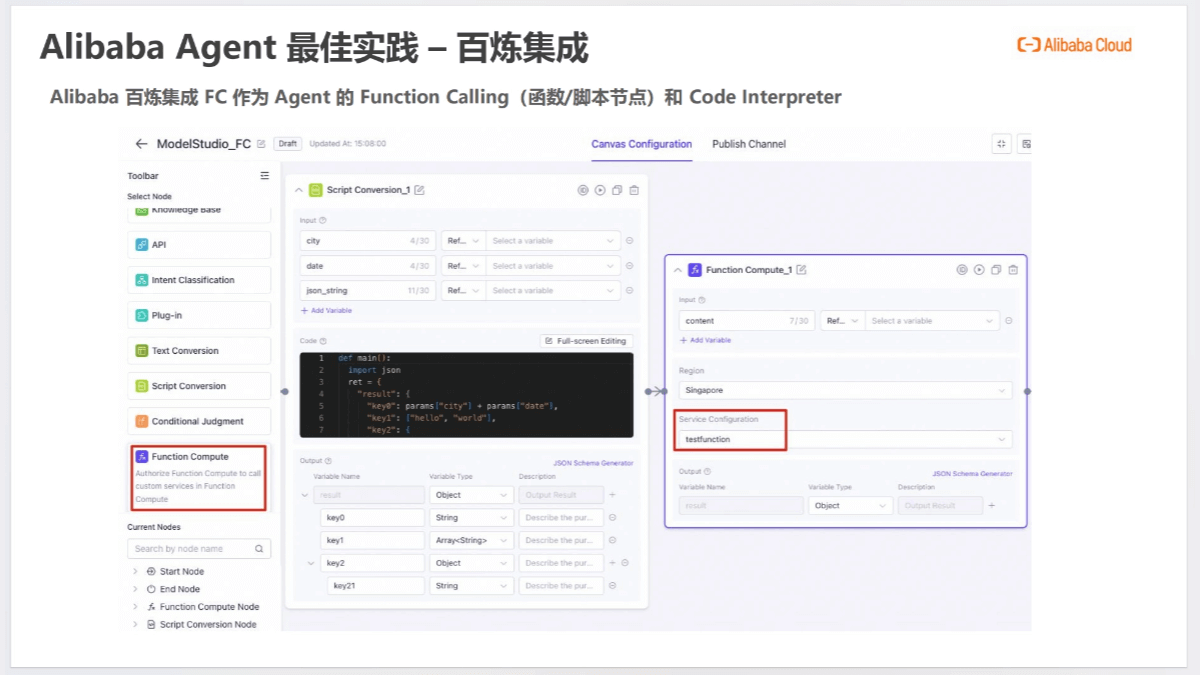Viewport: 1200px width, 675px height.
Task: Run the Function Compute_1 node
Action: pyautogui.click(x=979, y=270)
